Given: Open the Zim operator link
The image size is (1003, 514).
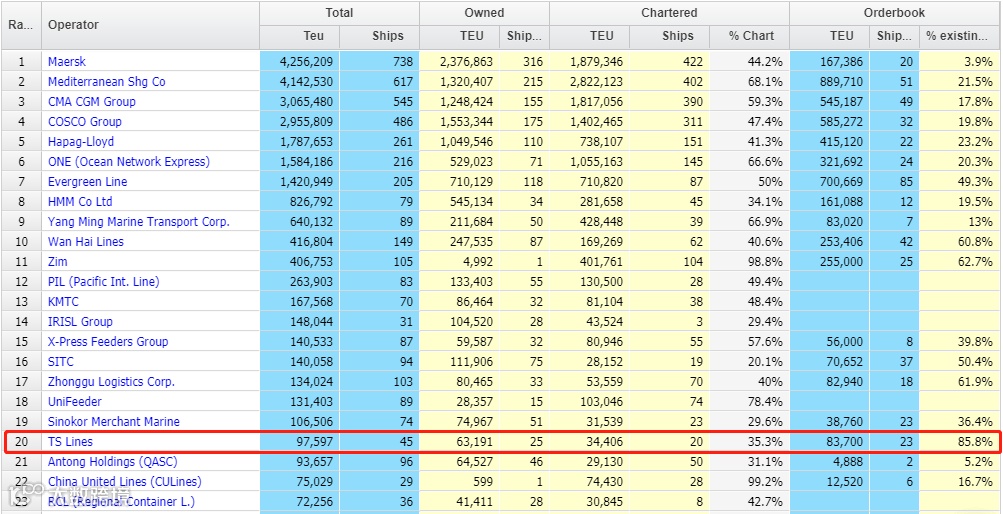Looking at the screenshot, I should pyautogui.click(x=58, y=261).
